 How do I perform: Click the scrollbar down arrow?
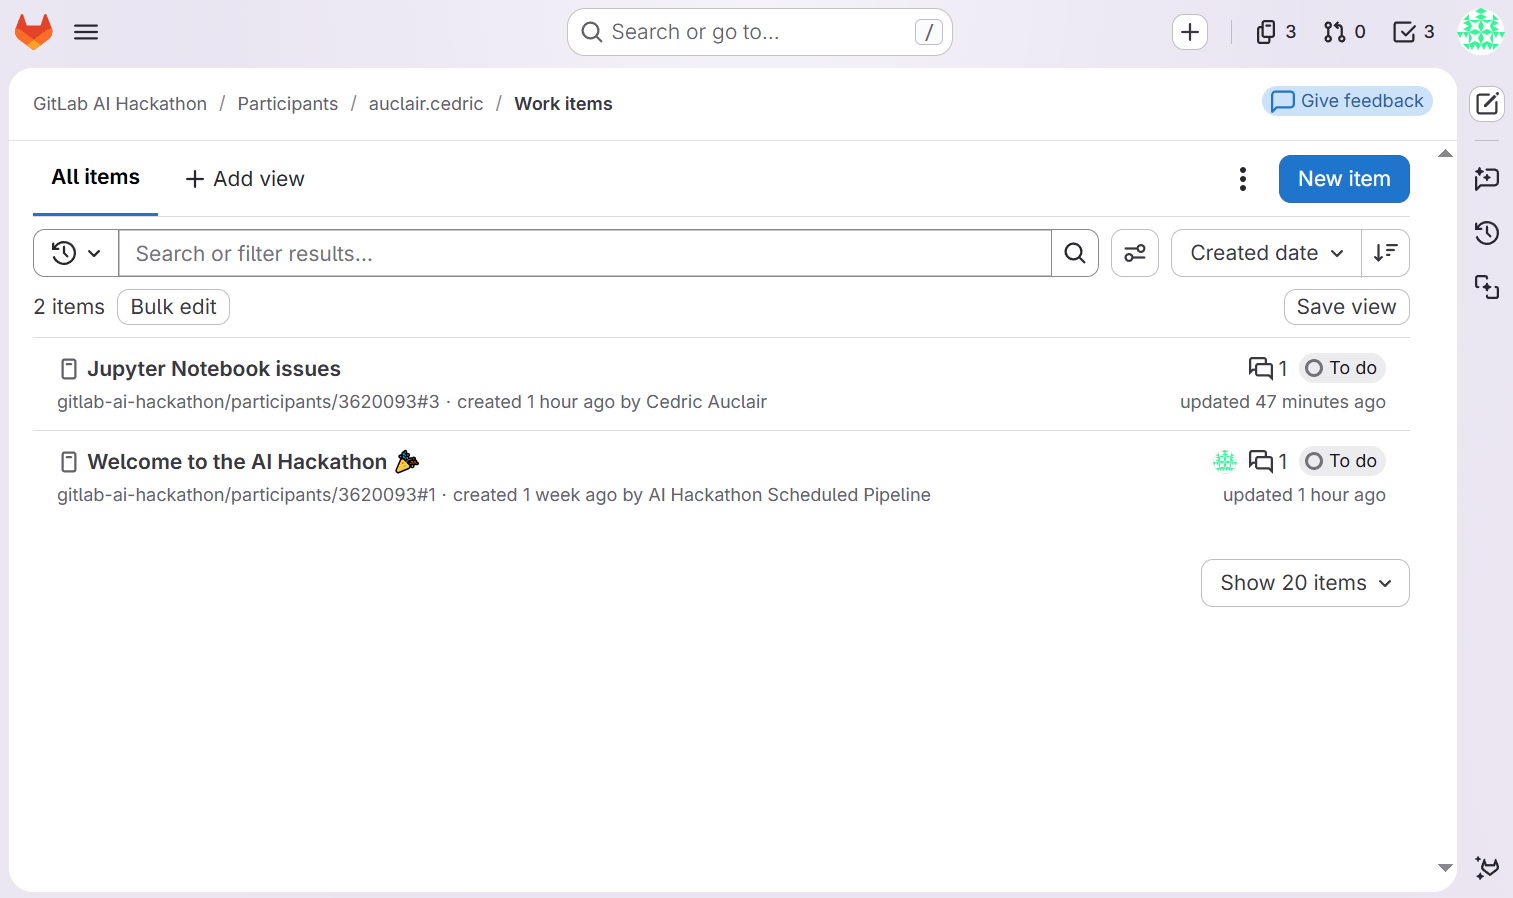1445,867
